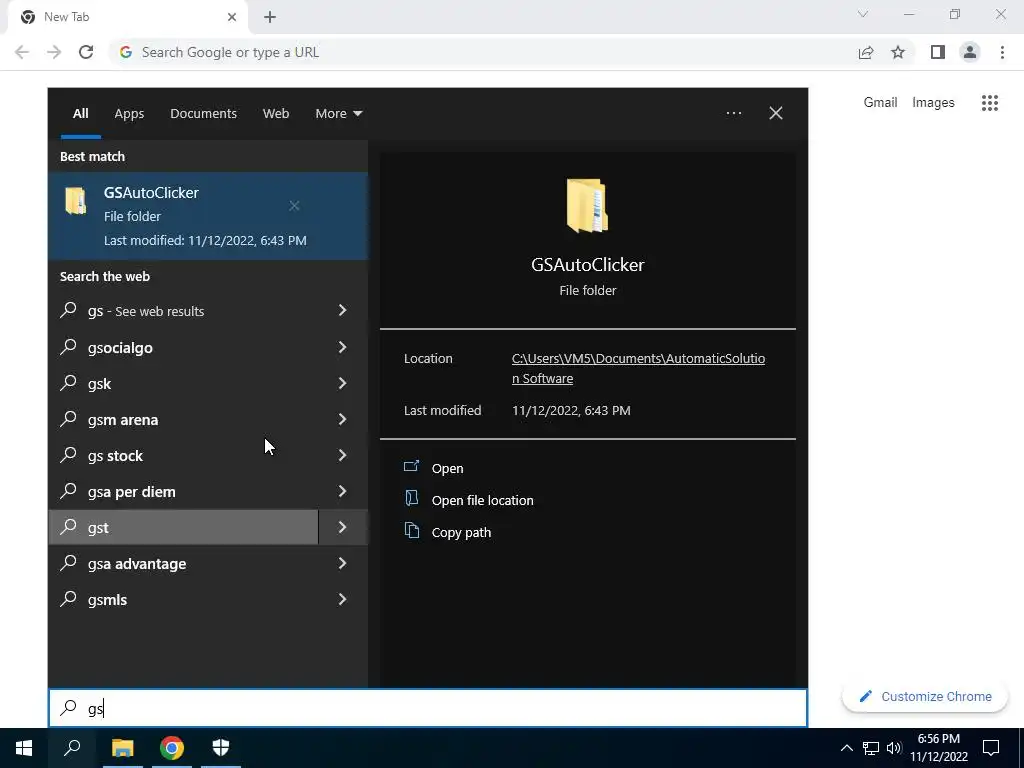Image resolution: width=1024 pixels, height=768 pixels.
Task: Open the folder location path link
Action: [638, 368]
